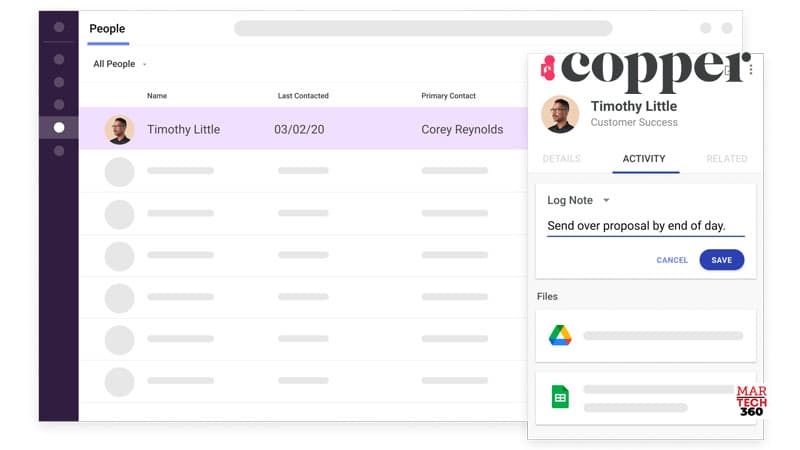Image resolution: width=800 pixels, height=450 pixels.
Task: Save the logged note
Action: pos(721,260)
